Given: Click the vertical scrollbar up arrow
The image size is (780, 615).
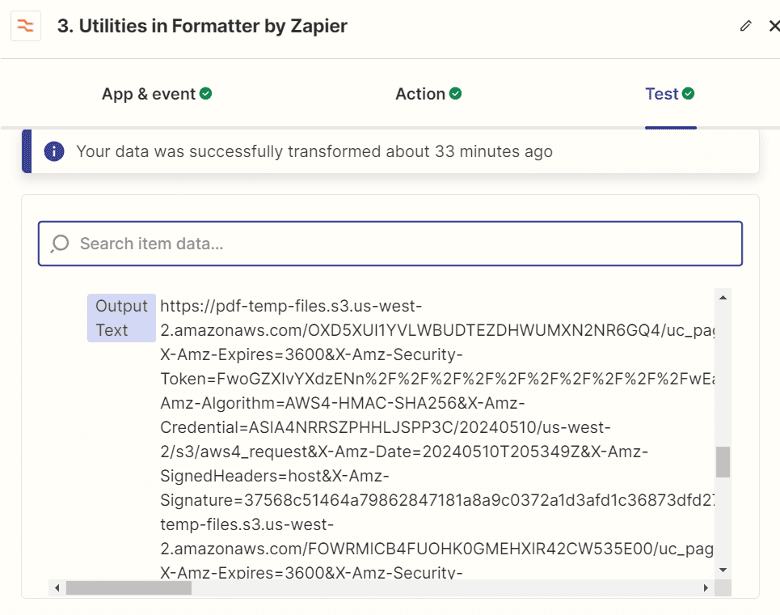Looking at the screenshot, I should [723, 298].
